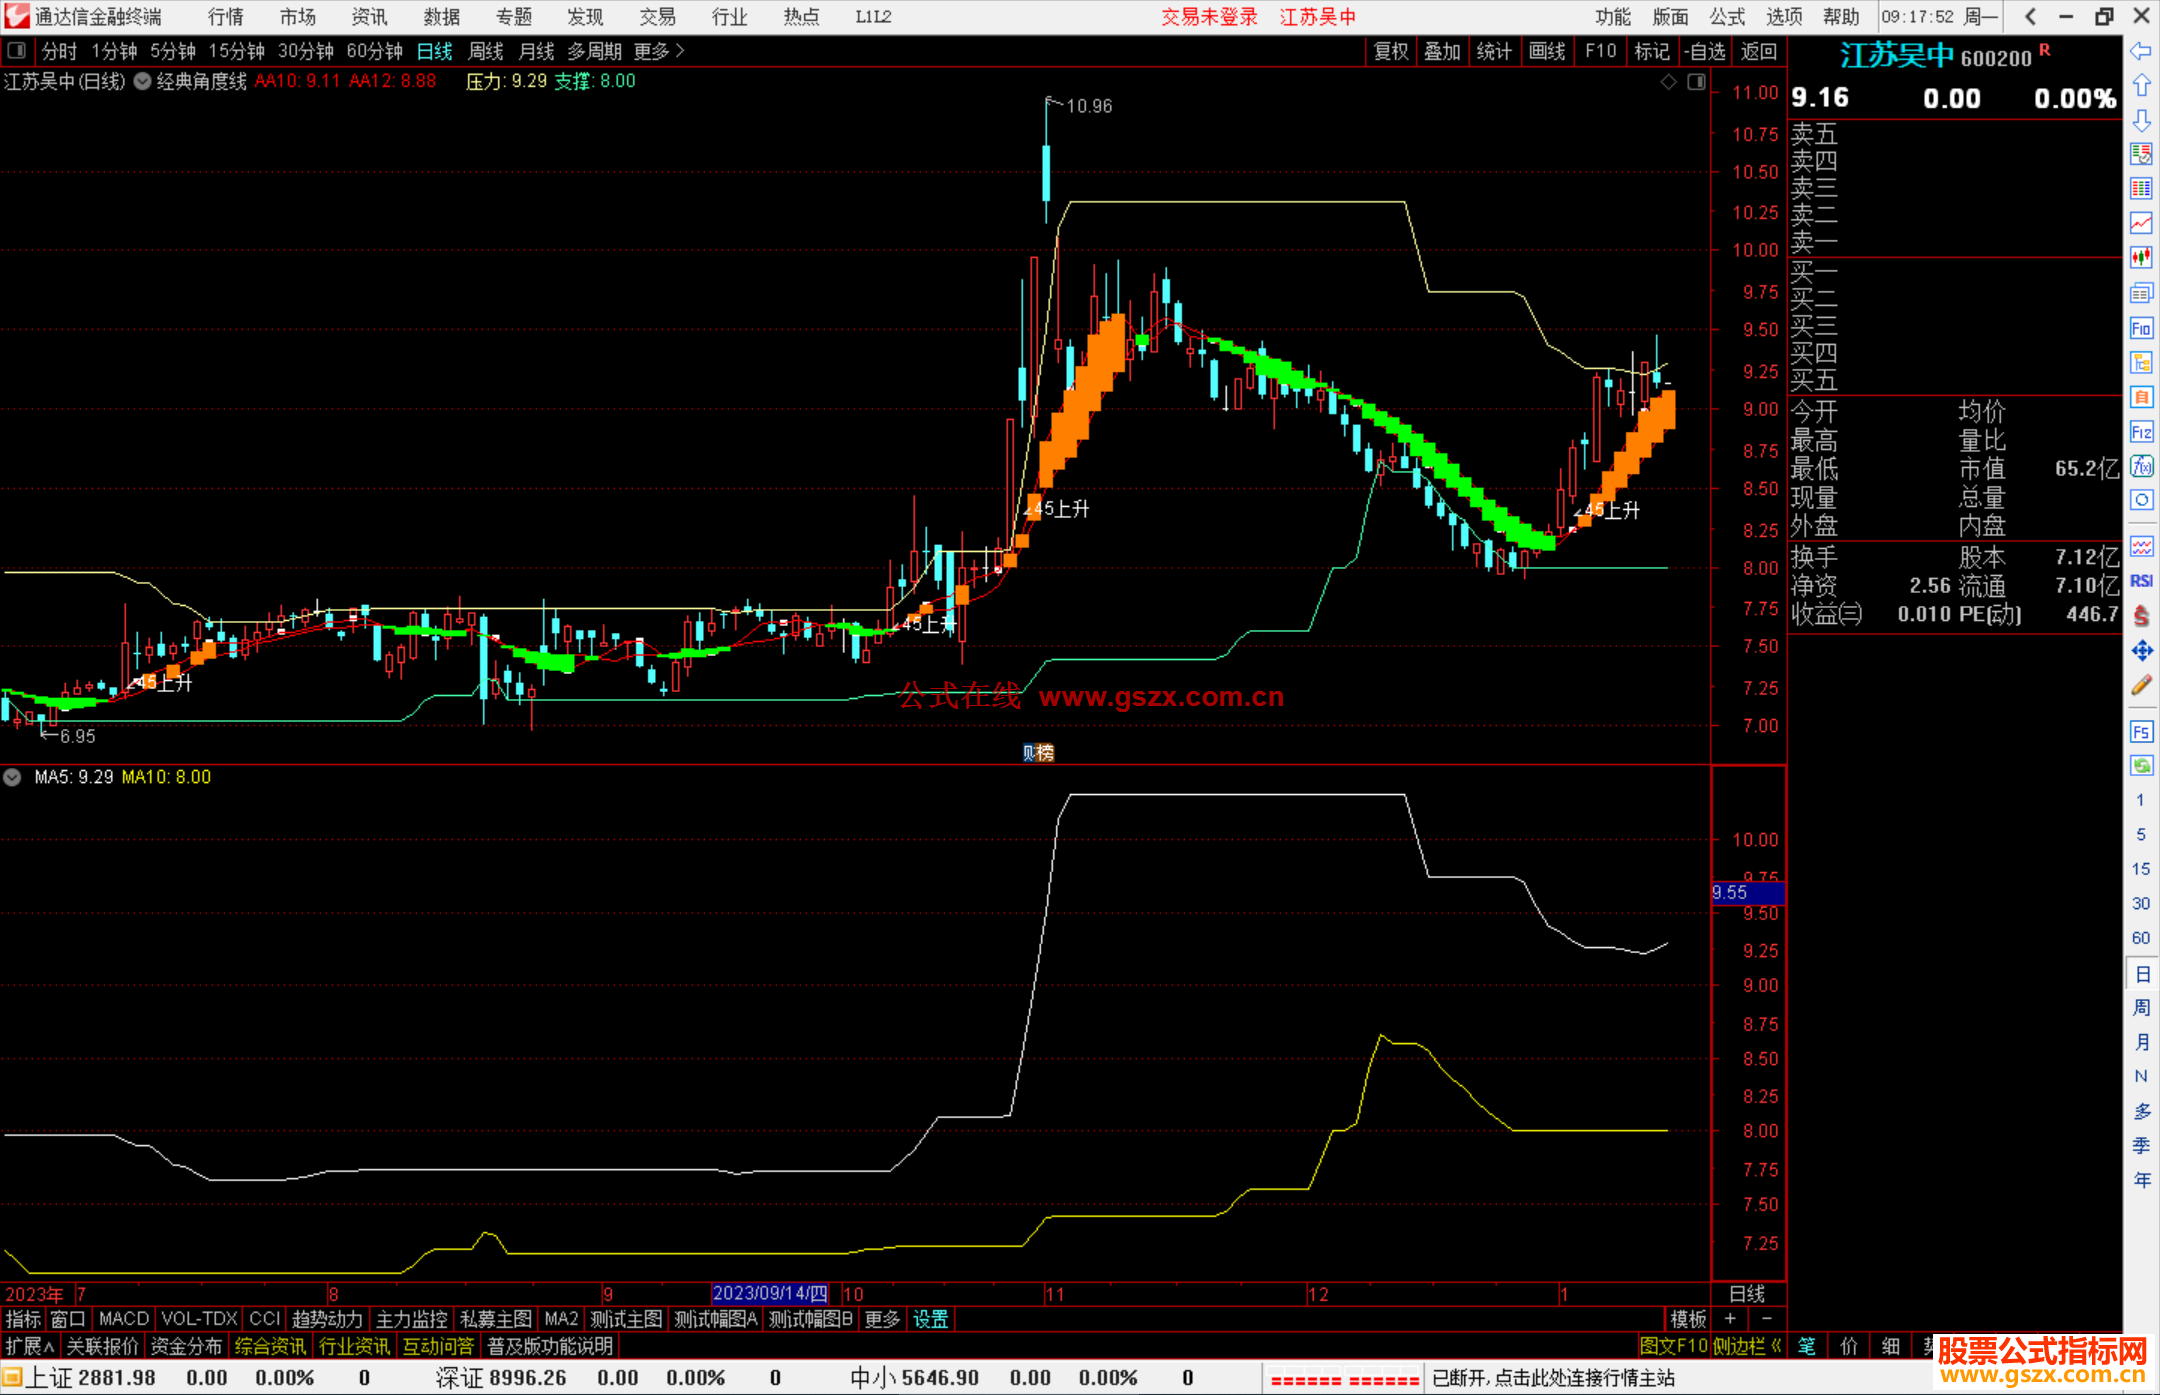Click the 设置 indicator settings button
Screen dimensions: 2160x1395
point(930,1319)
